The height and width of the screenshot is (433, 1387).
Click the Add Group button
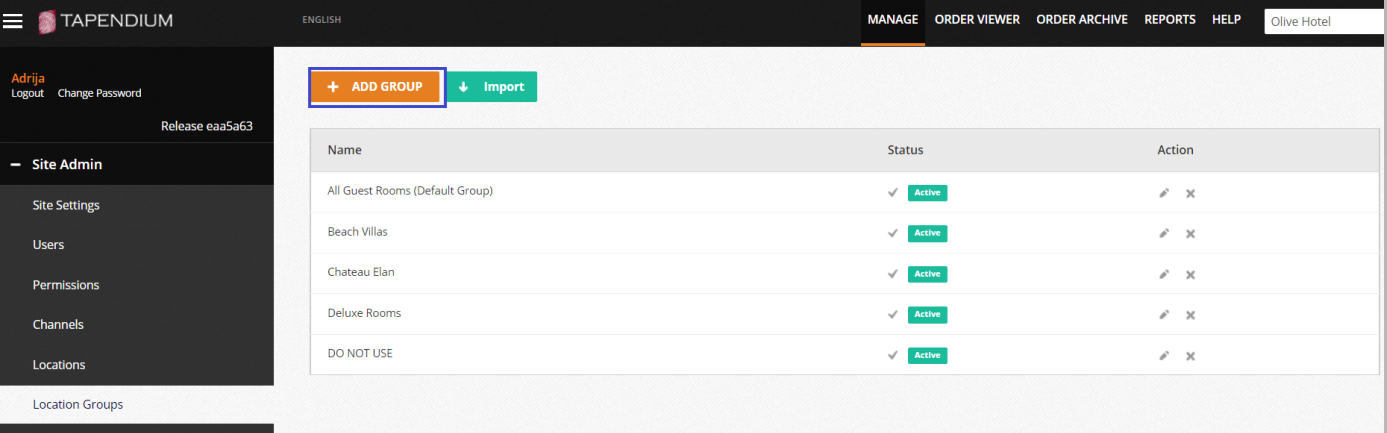click(x=376, y=87)
